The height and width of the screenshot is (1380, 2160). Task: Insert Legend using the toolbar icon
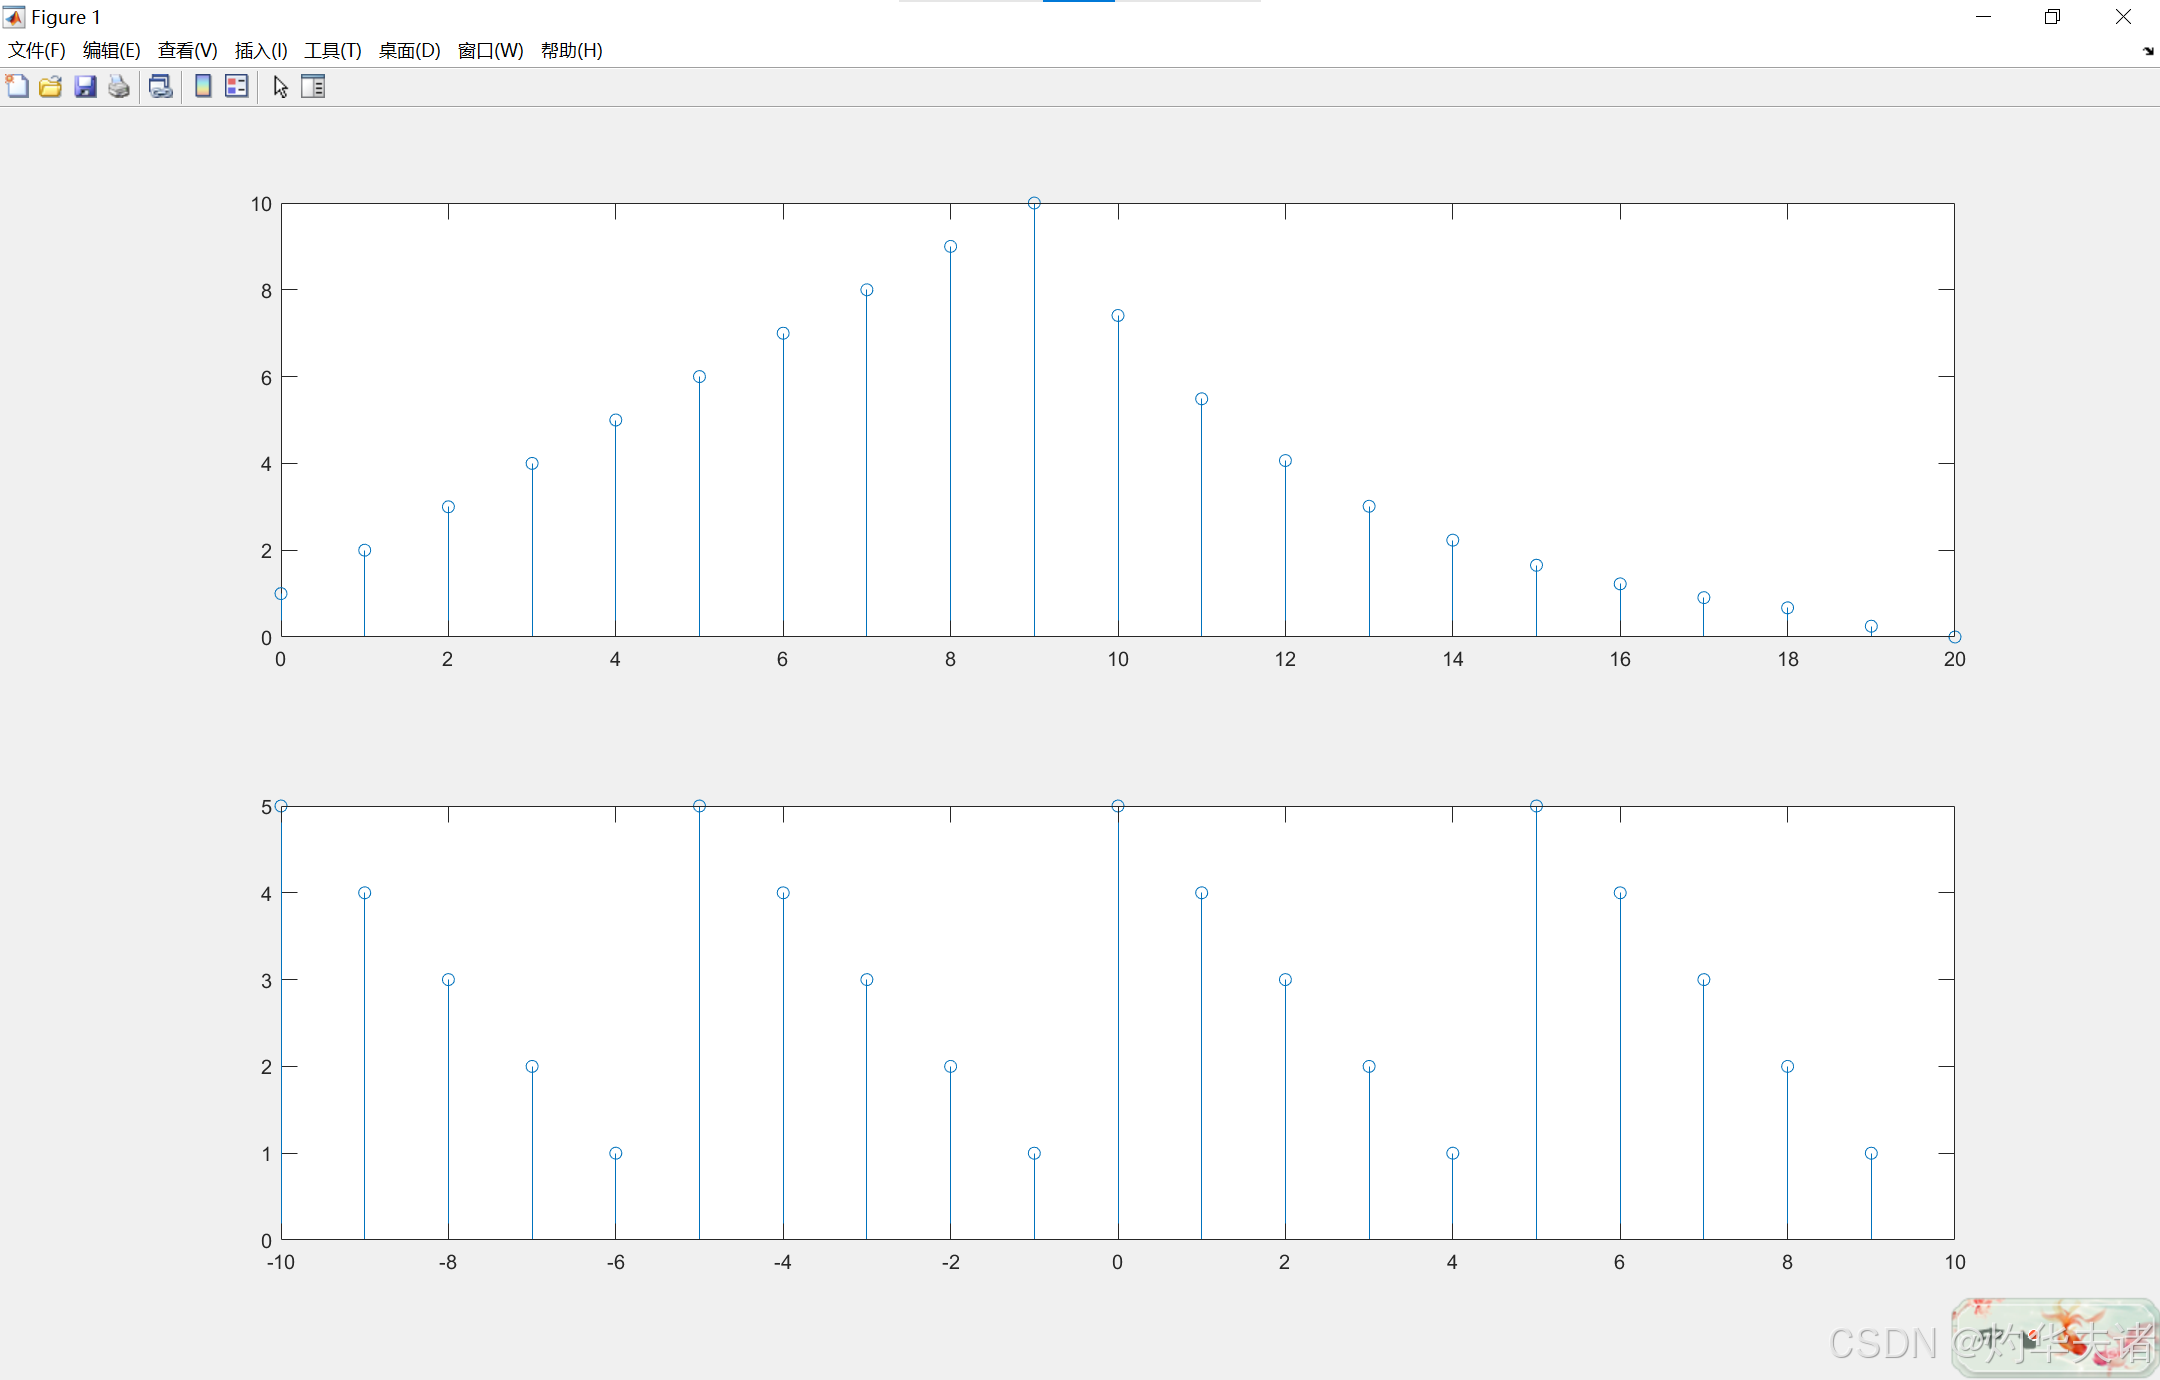(x=237, y=87)
